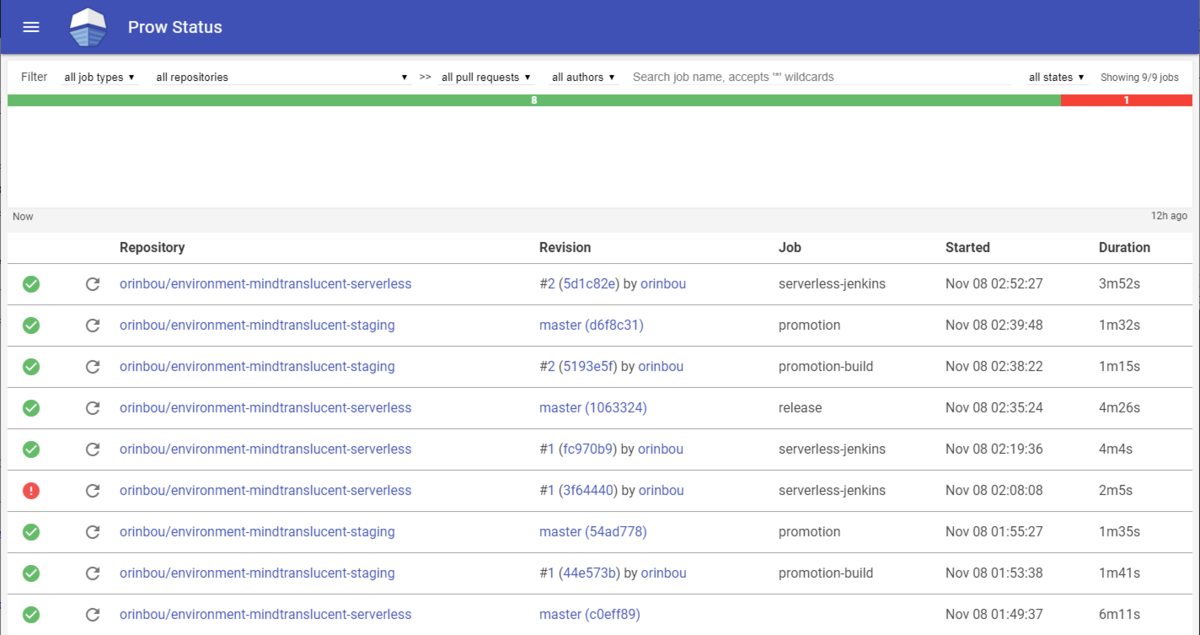Click the red failure icon for #1 (3f64440)

(31, 491)
